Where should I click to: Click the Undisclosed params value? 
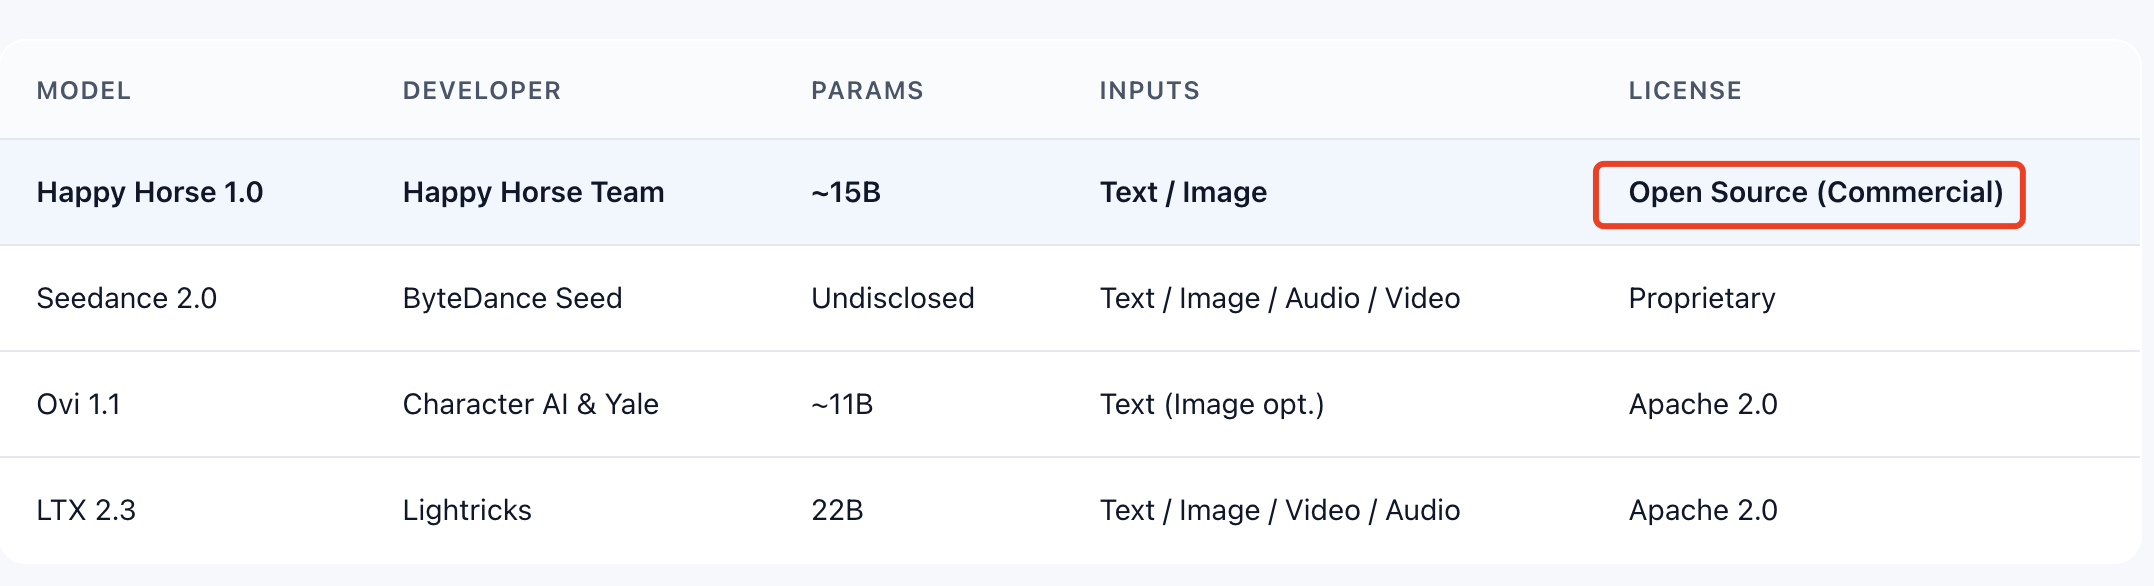pos(892,298)
